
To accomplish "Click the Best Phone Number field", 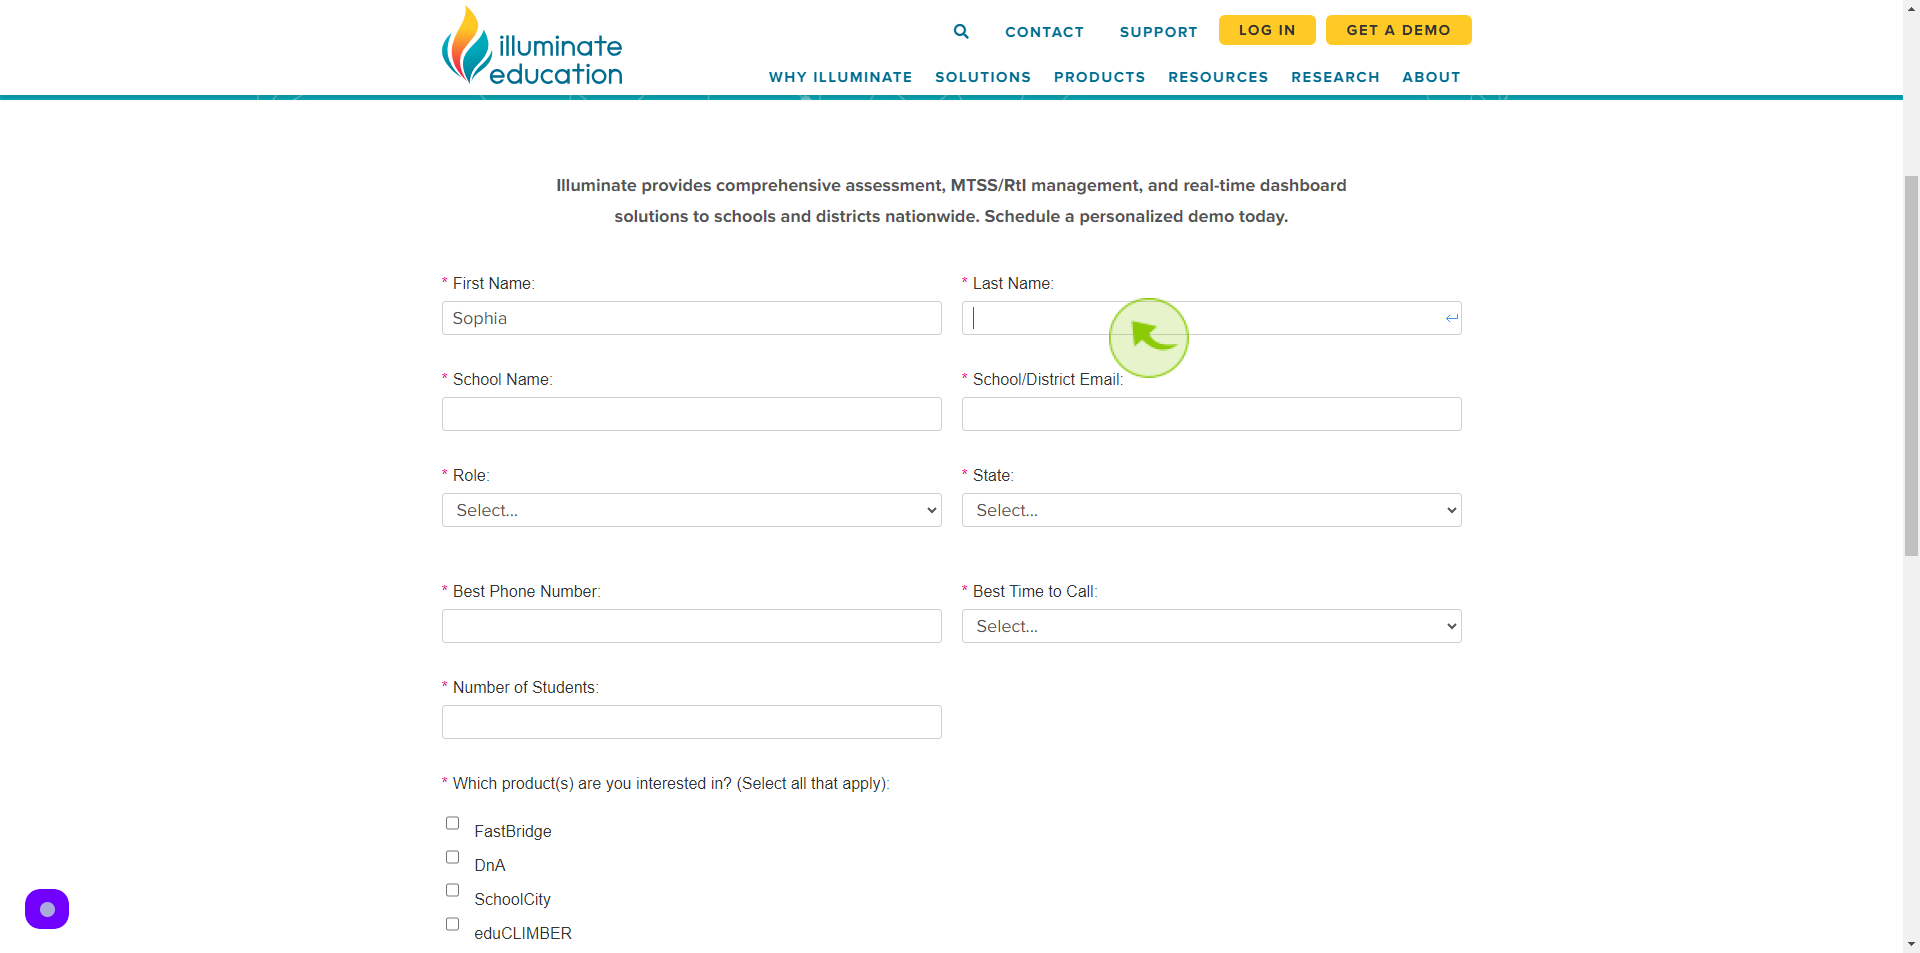I will (692, 626).
